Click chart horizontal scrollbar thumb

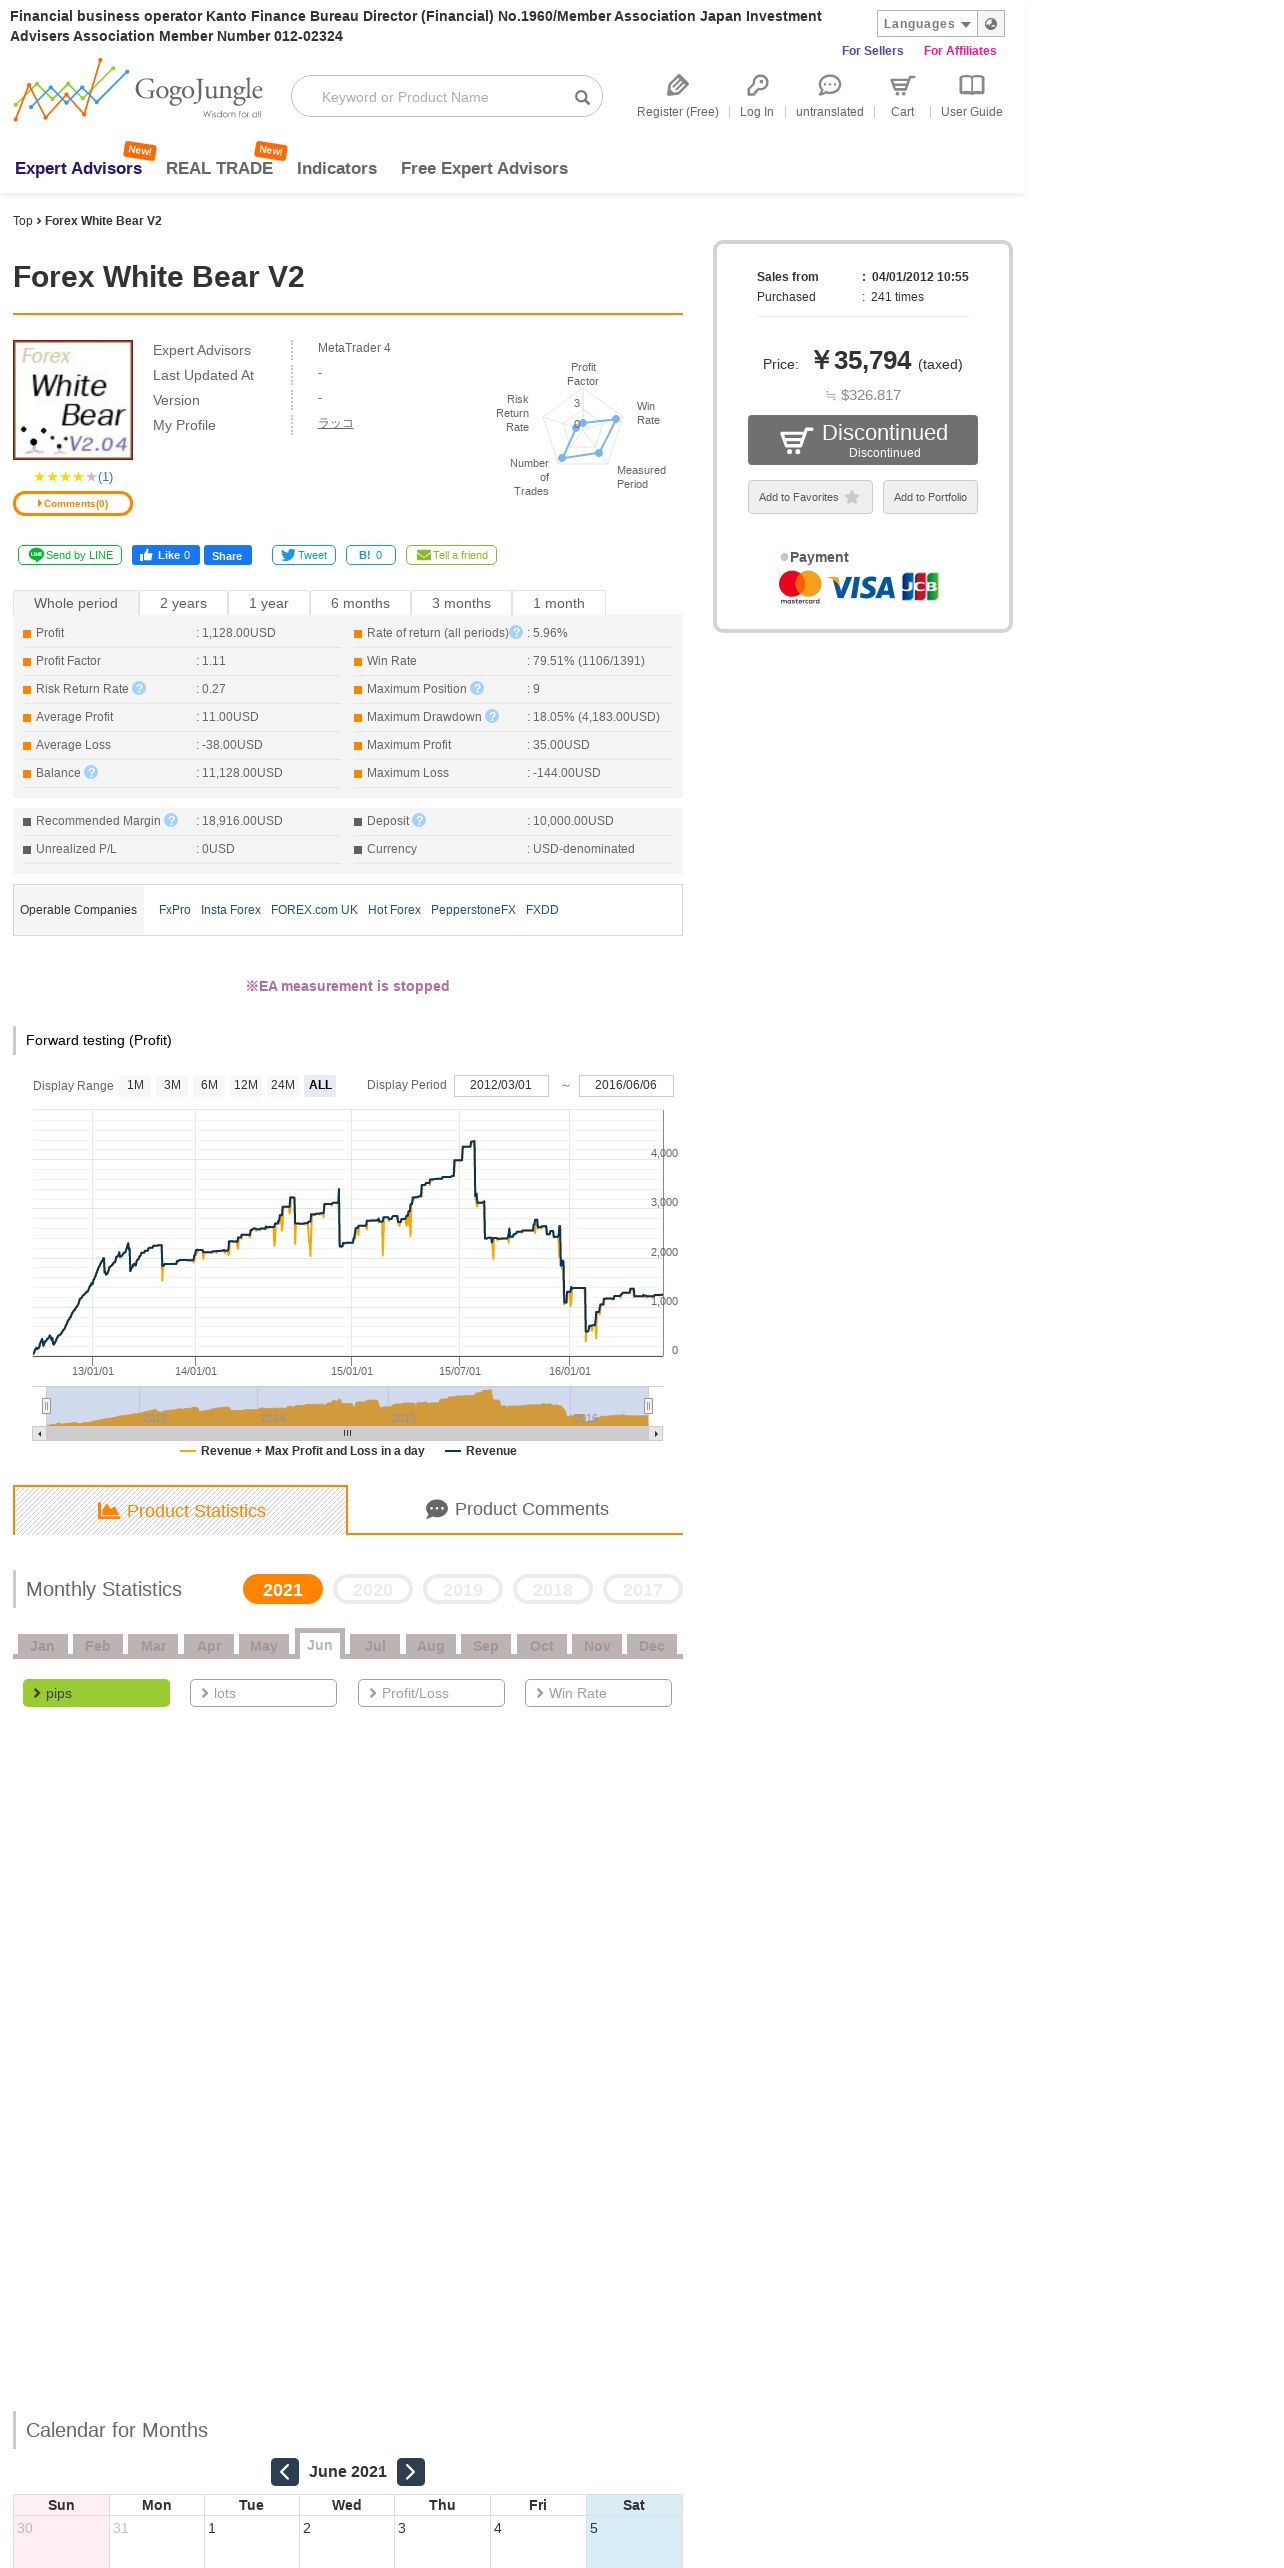tap(348, 1434)
